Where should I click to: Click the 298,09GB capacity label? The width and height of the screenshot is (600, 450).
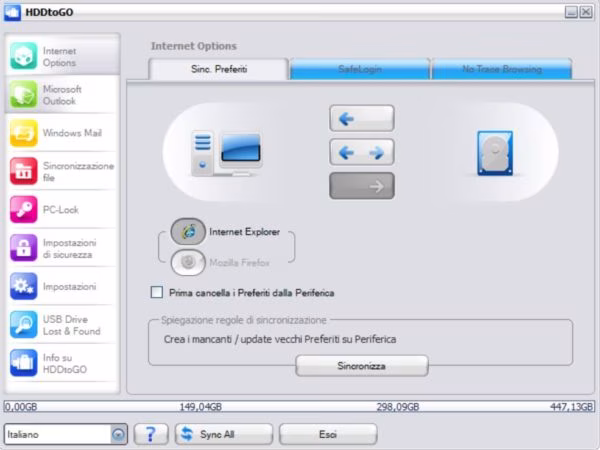[398, 407]
